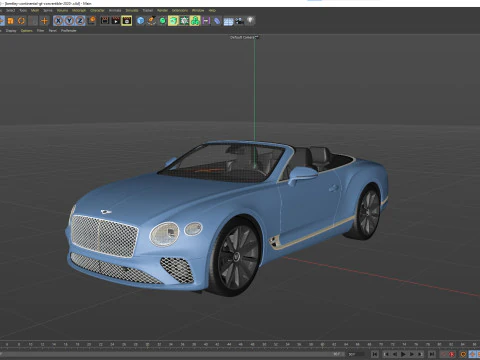The height and width of the screenshot is (360, 480).
Task: Open the viewport Options menu
Action: point(27,31)
